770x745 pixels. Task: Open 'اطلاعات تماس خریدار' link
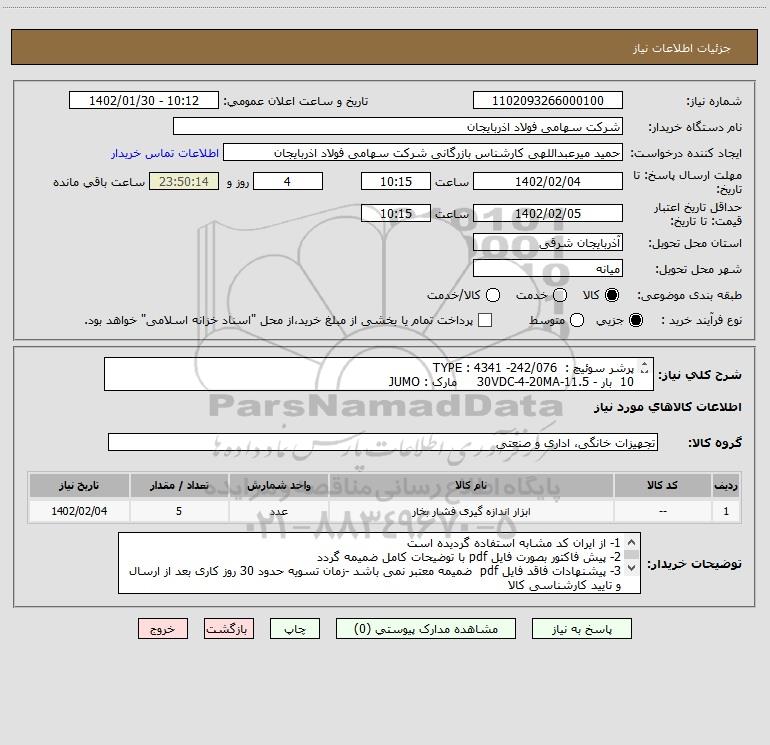165,153
